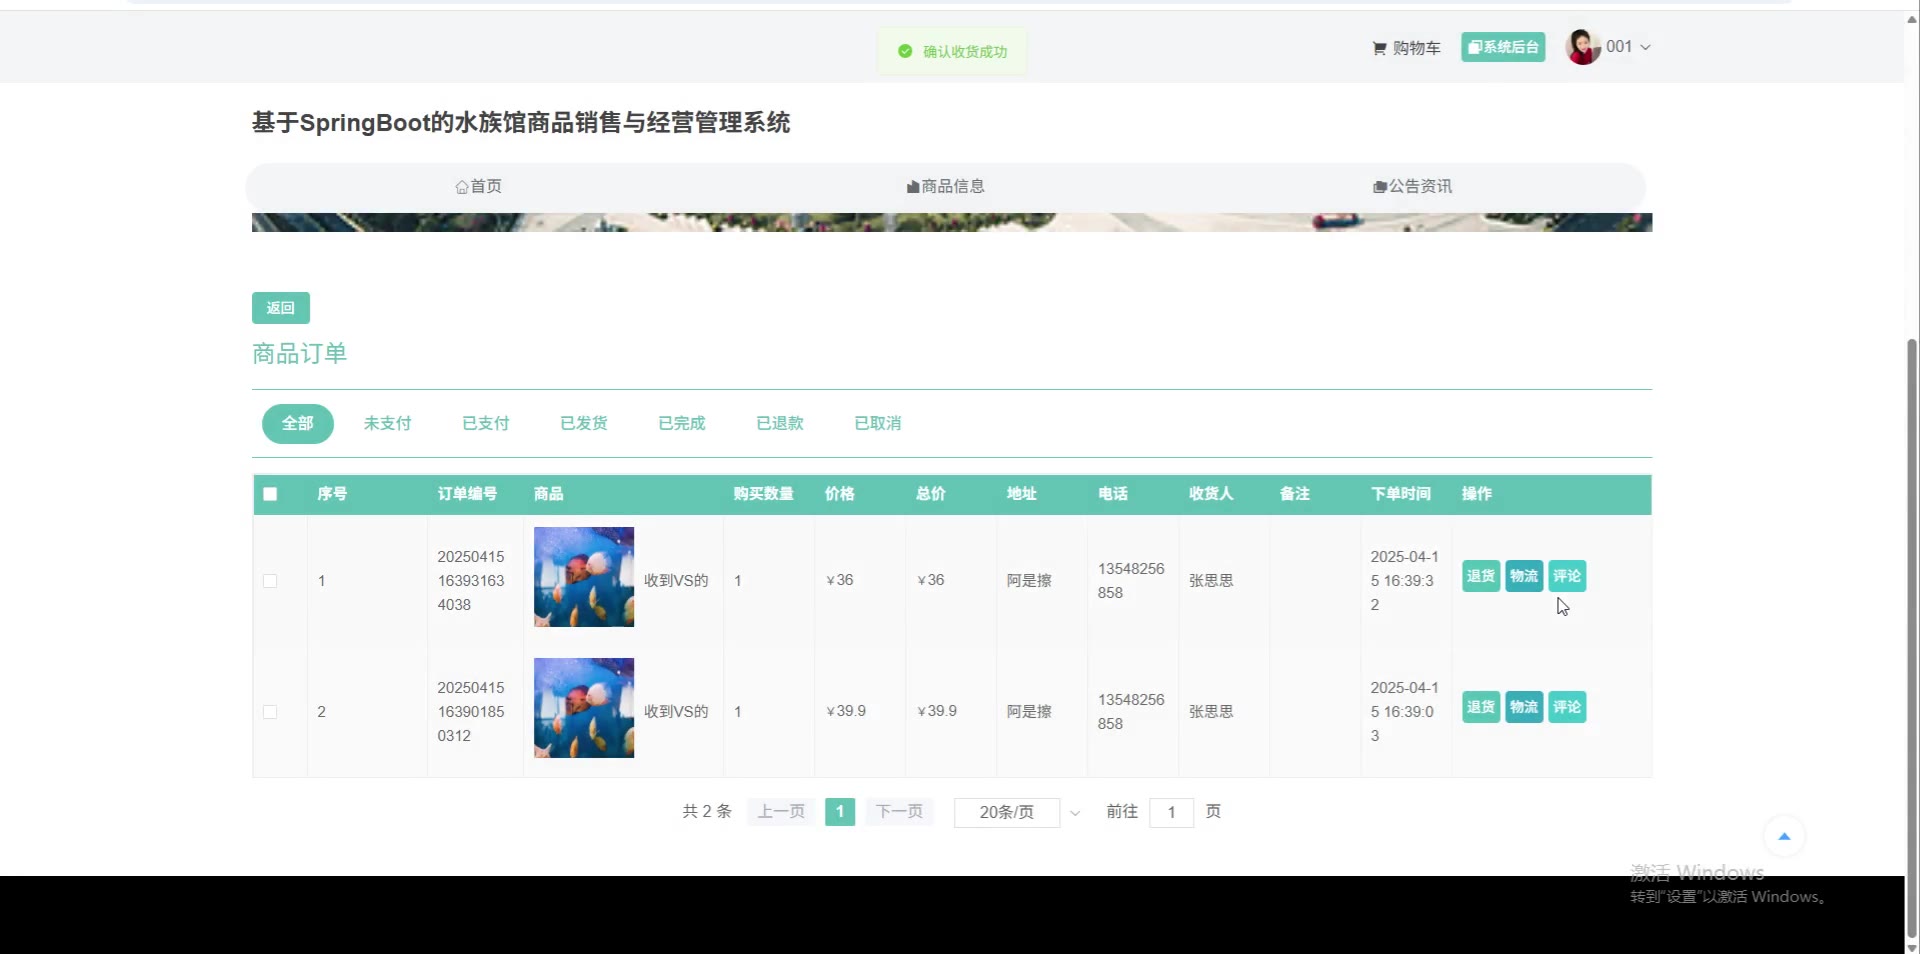Click 退货 return button for first order

(x=1480, y=576)
